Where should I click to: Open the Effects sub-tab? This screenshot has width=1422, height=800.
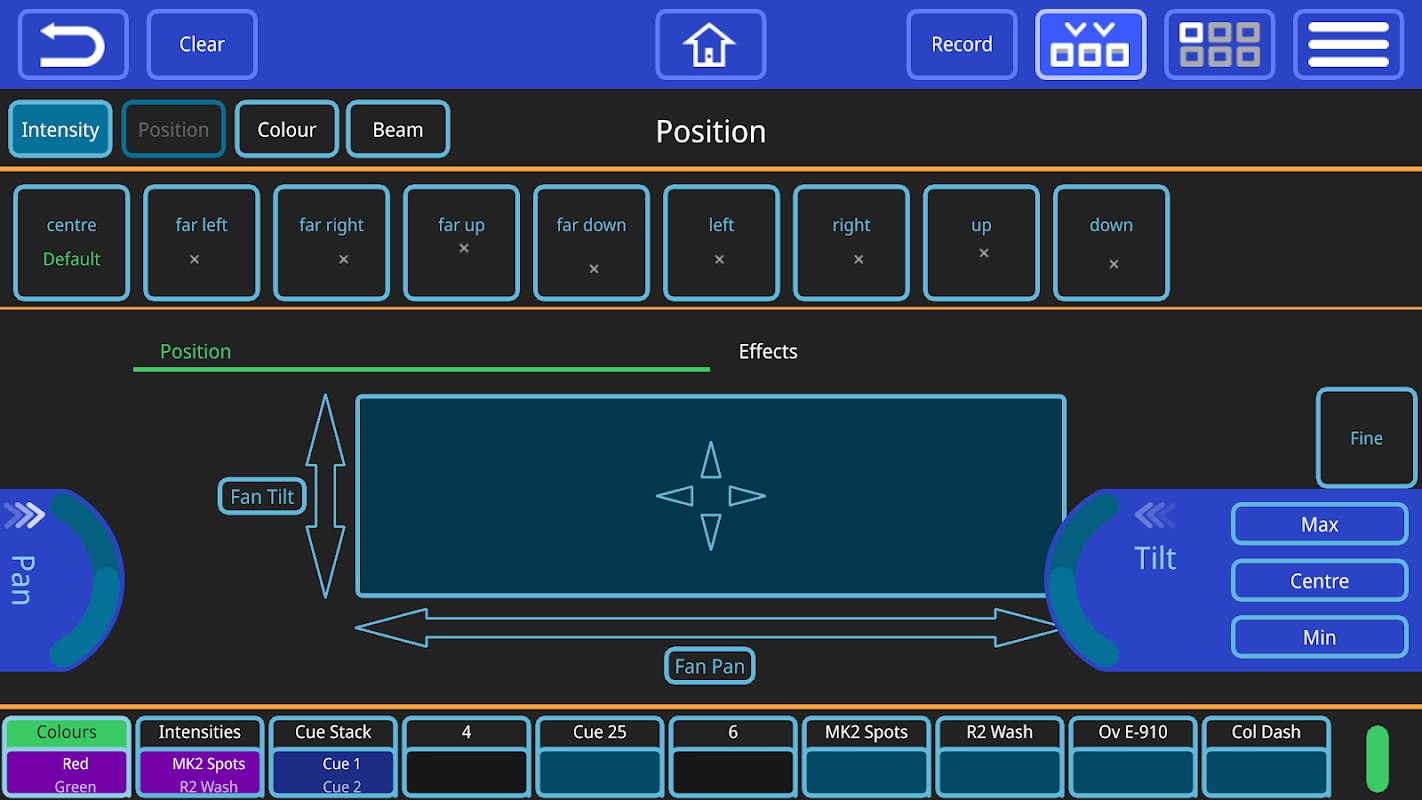768,352
